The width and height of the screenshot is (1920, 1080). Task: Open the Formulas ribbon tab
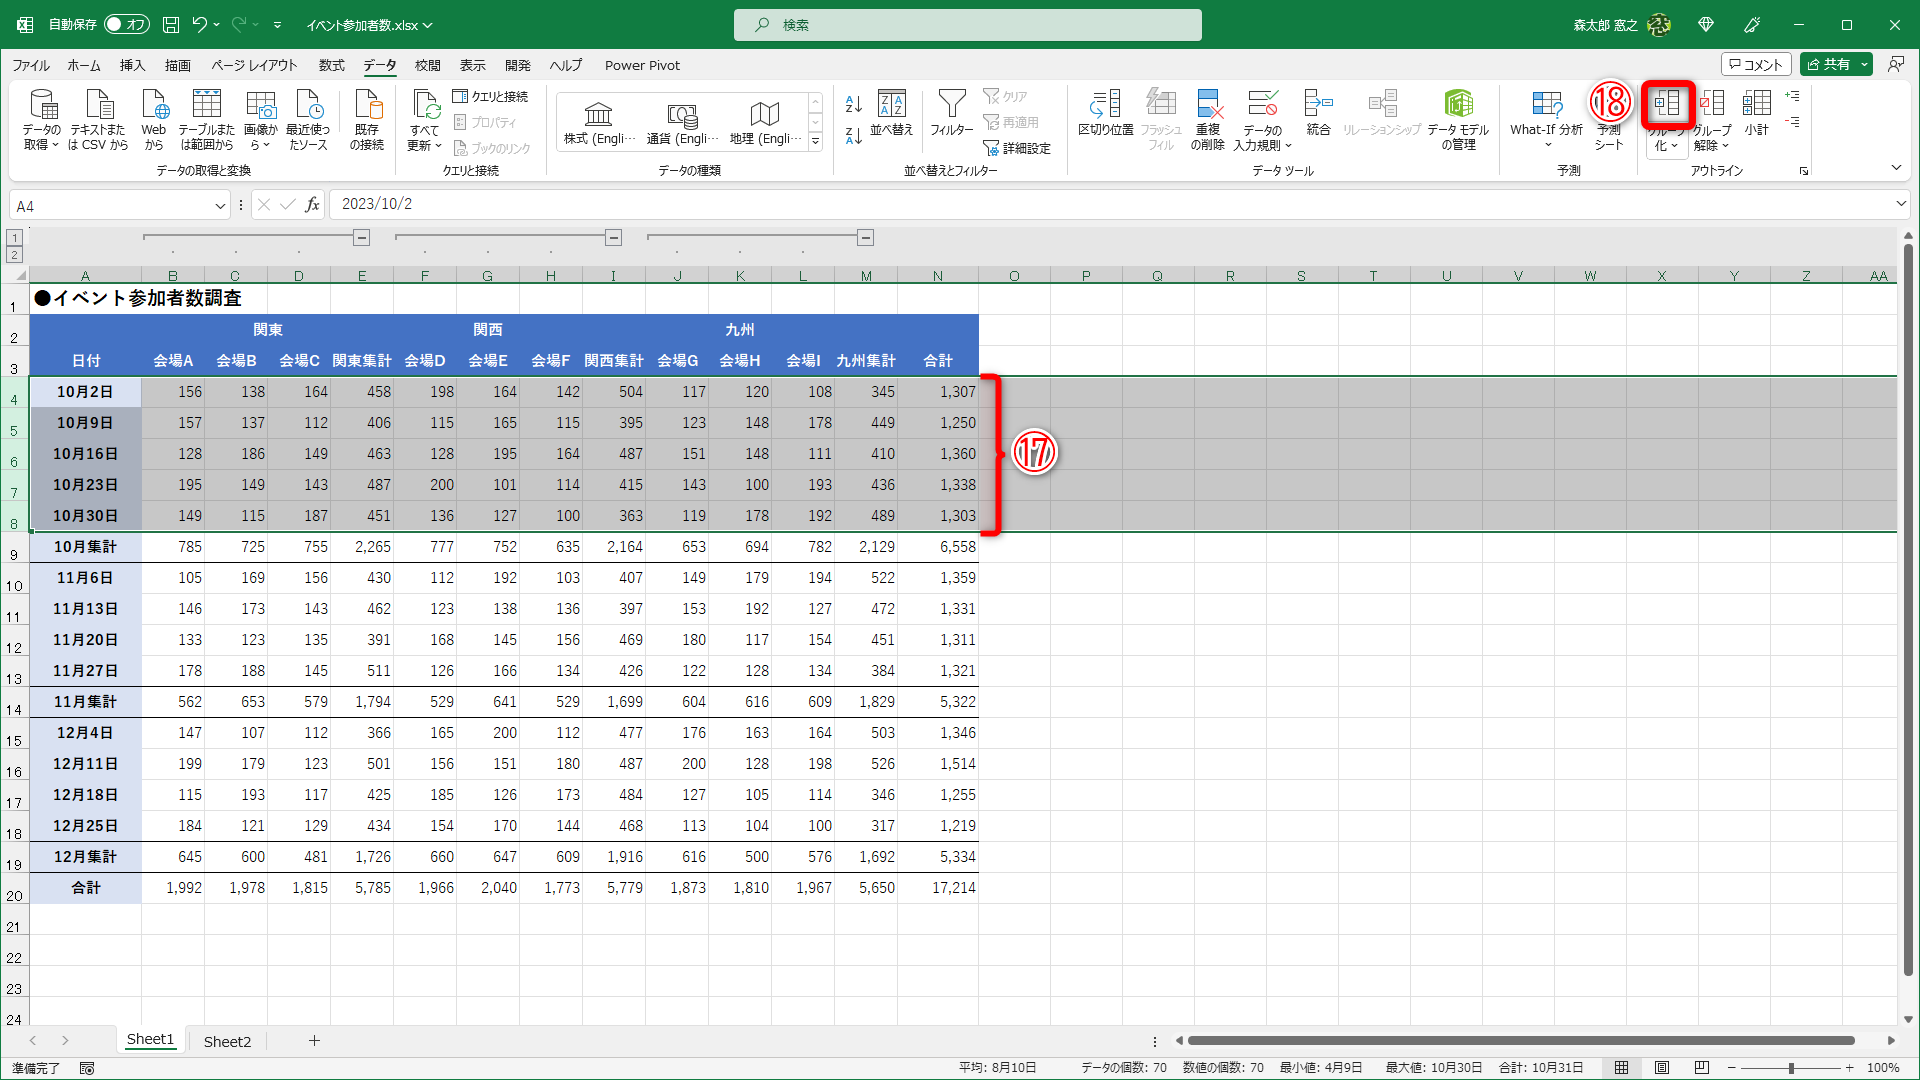tap(331, 66)
